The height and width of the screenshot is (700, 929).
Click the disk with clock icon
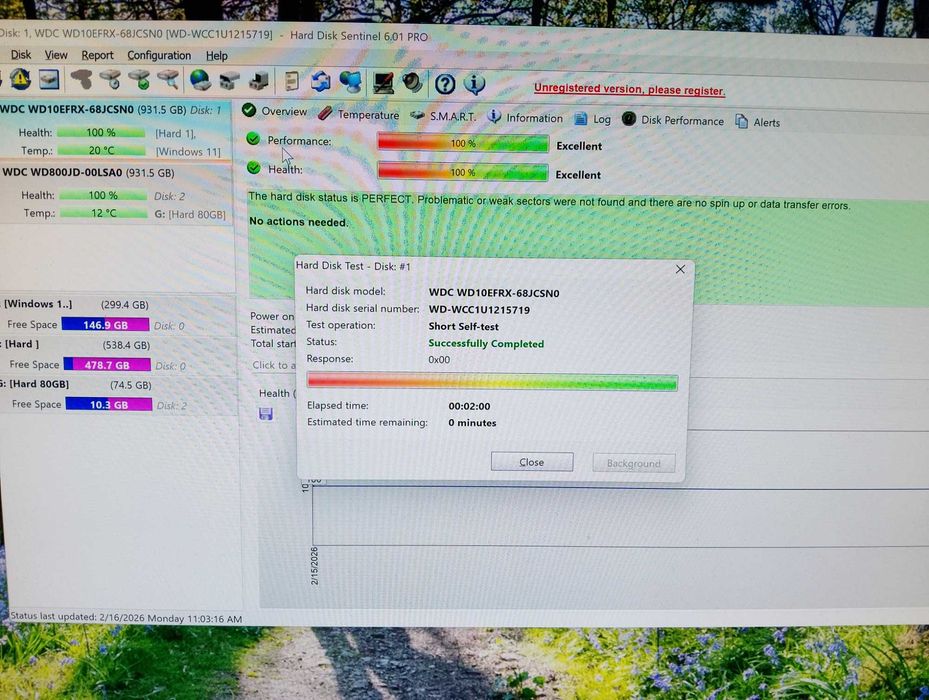(111, 79)
